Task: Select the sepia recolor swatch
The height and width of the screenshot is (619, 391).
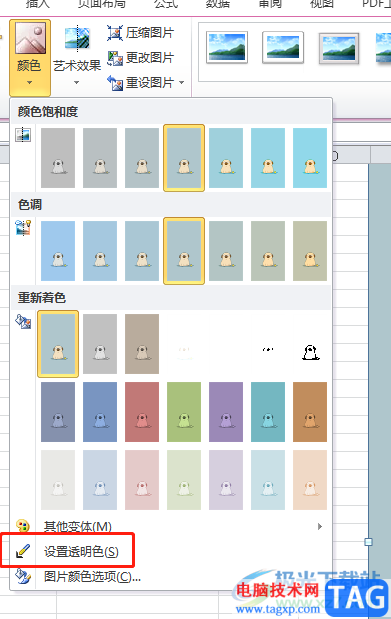Action: coord(142,344)
